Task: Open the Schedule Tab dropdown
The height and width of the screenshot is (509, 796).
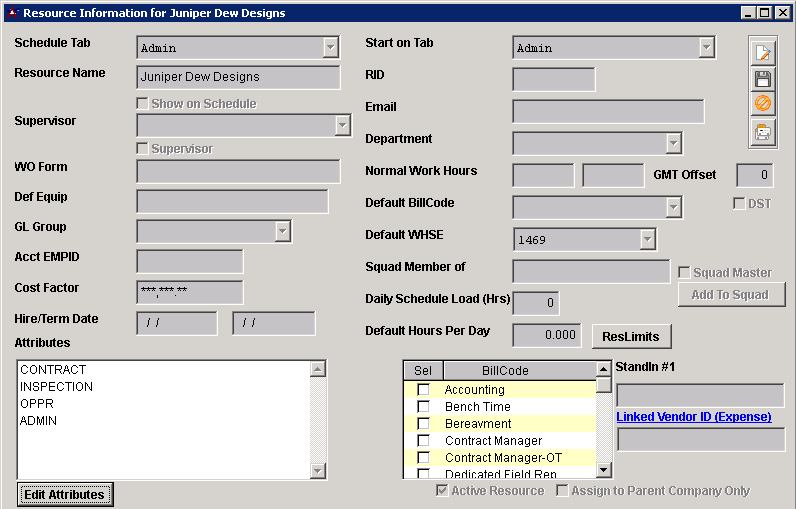Action: [x=331, y=48]
